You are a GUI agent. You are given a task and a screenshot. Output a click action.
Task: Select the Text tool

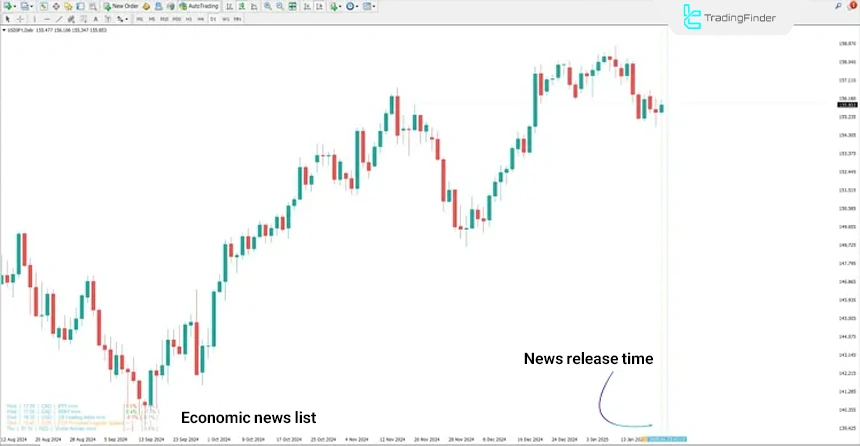tap(95, 19)
